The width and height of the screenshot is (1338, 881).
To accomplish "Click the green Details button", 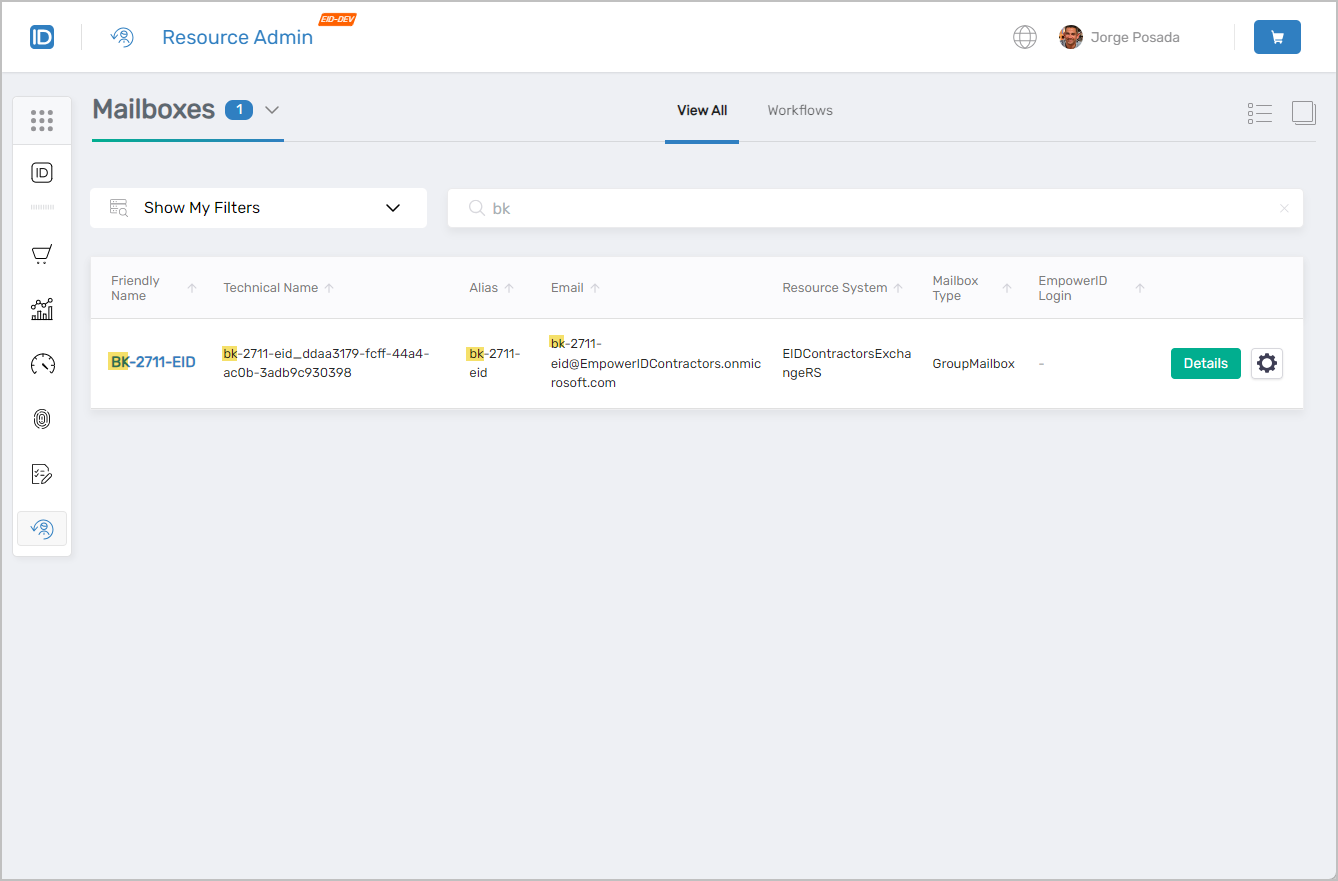I will coord(1205,363).
